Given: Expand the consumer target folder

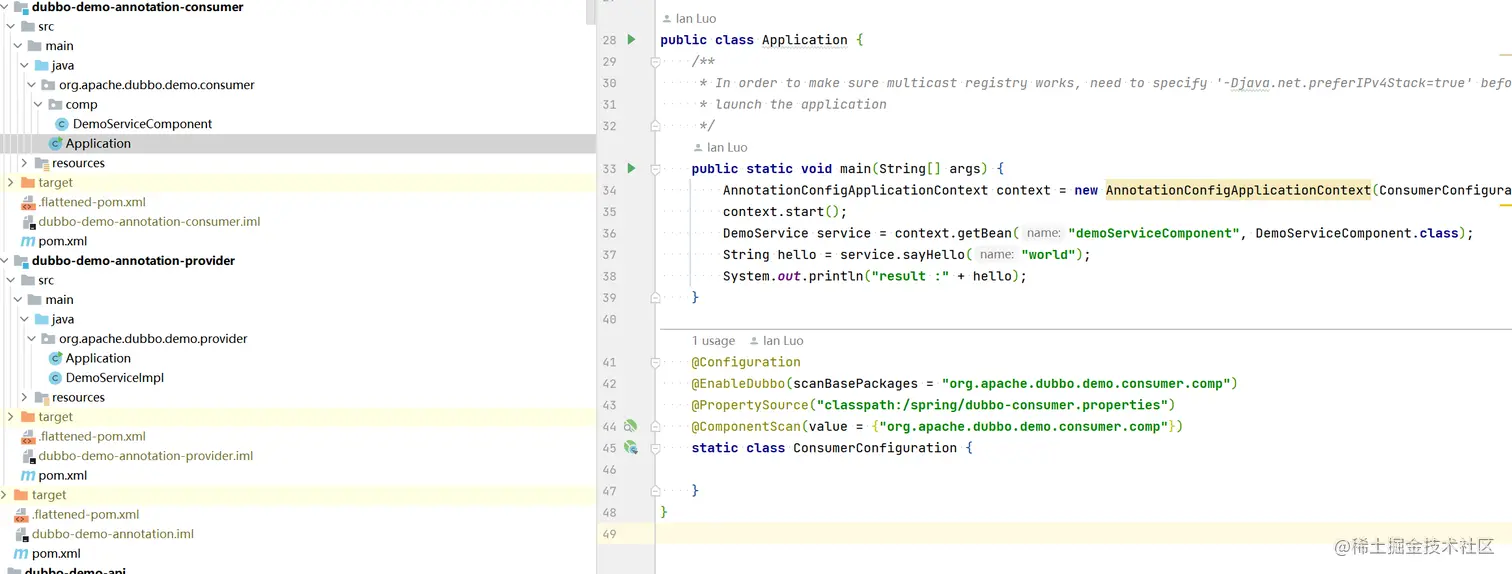Looking at the screenshot, I should [10, 182].
